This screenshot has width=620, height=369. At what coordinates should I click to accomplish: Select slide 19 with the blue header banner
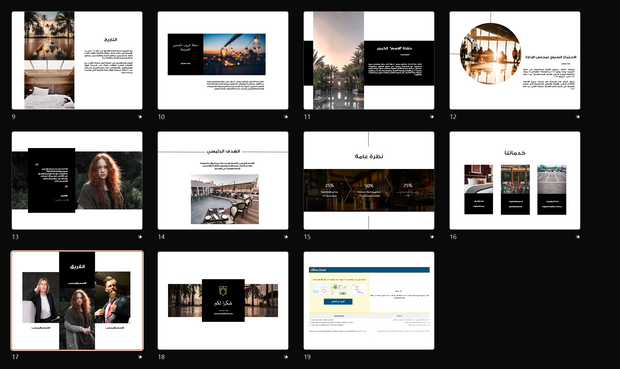pyautogui.click(x=369, y=301)
